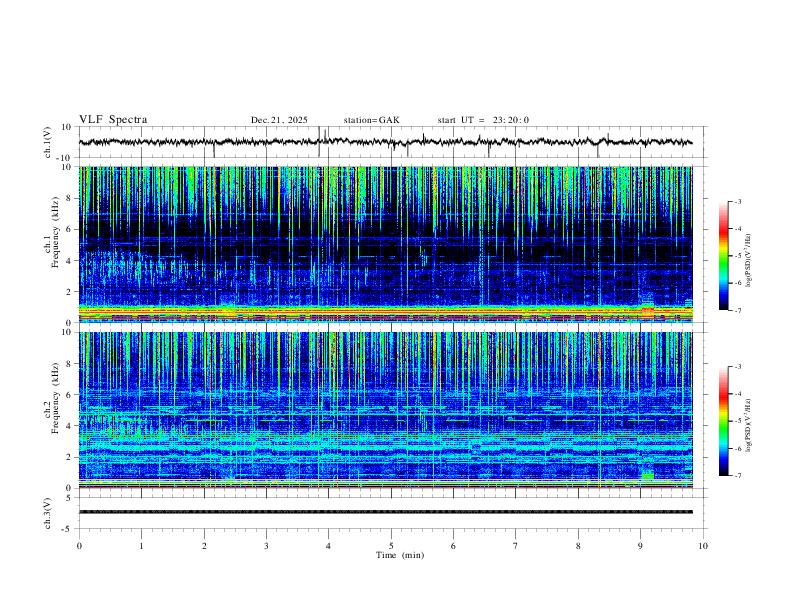Click time axis tick label "7"
The width and height of the screenshot is (792, 612).
(516, 546)
